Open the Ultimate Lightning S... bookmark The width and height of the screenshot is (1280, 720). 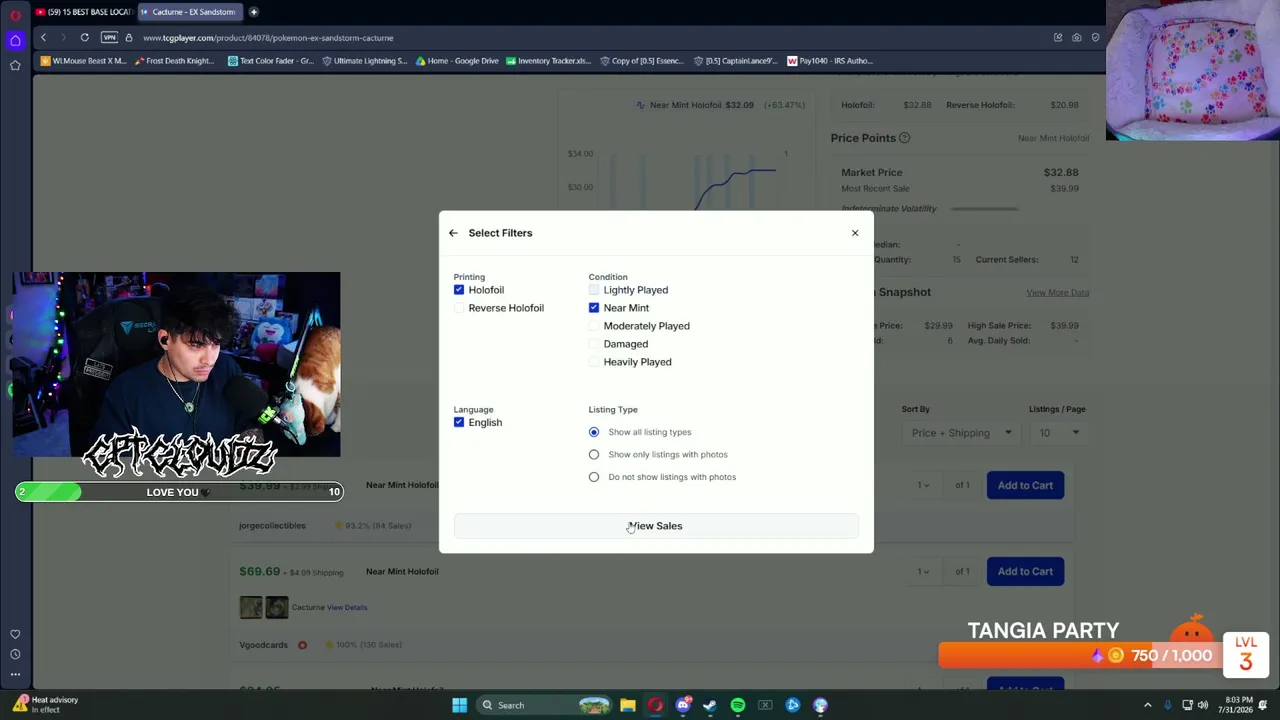tap(365, 61)
